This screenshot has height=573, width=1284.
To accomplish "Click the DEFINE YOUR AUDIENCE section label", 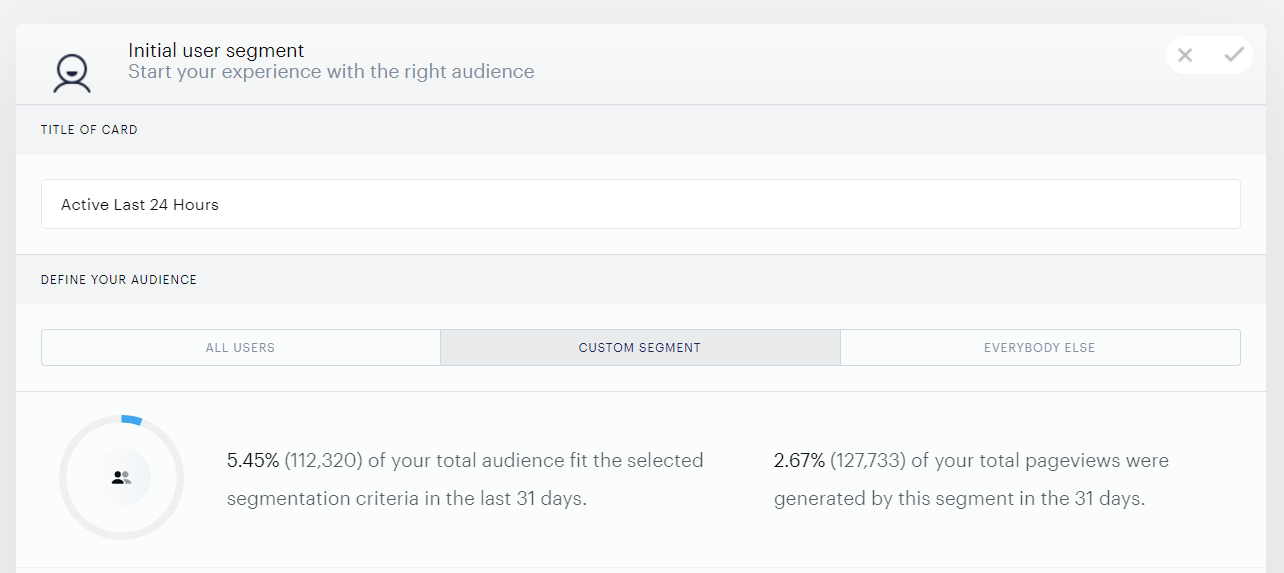I will pos(119,280).
